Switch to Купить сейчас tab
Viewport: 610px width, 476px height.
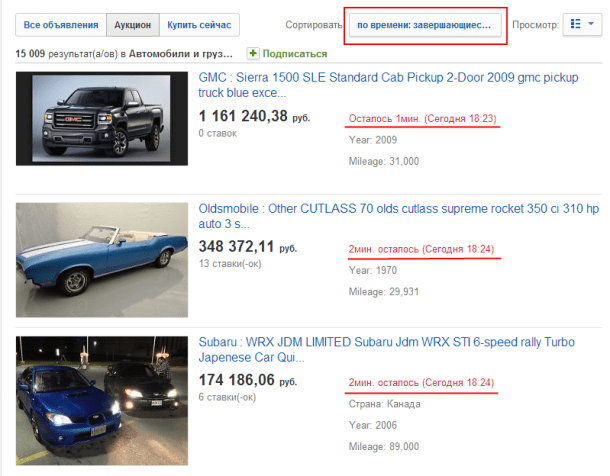[199, 25]
